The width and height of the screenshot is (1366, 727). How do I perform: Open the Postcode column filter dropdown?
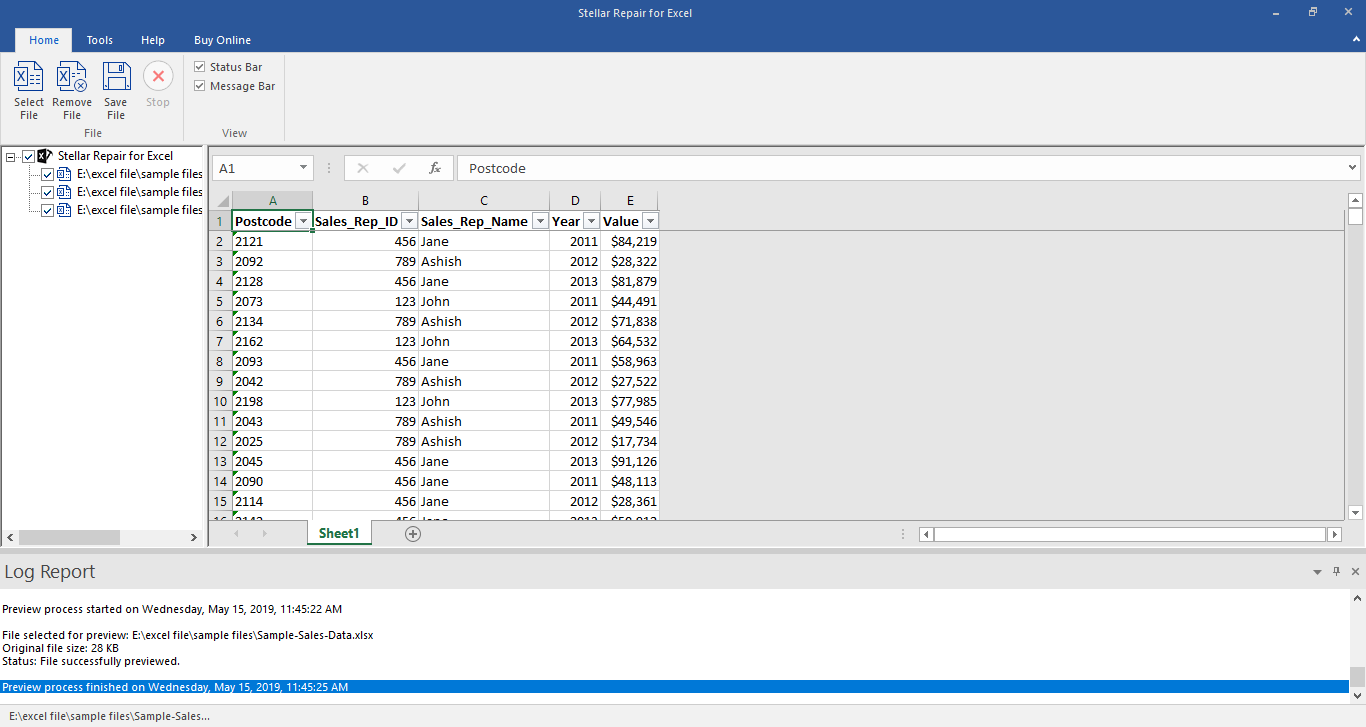tap(303, 221)
